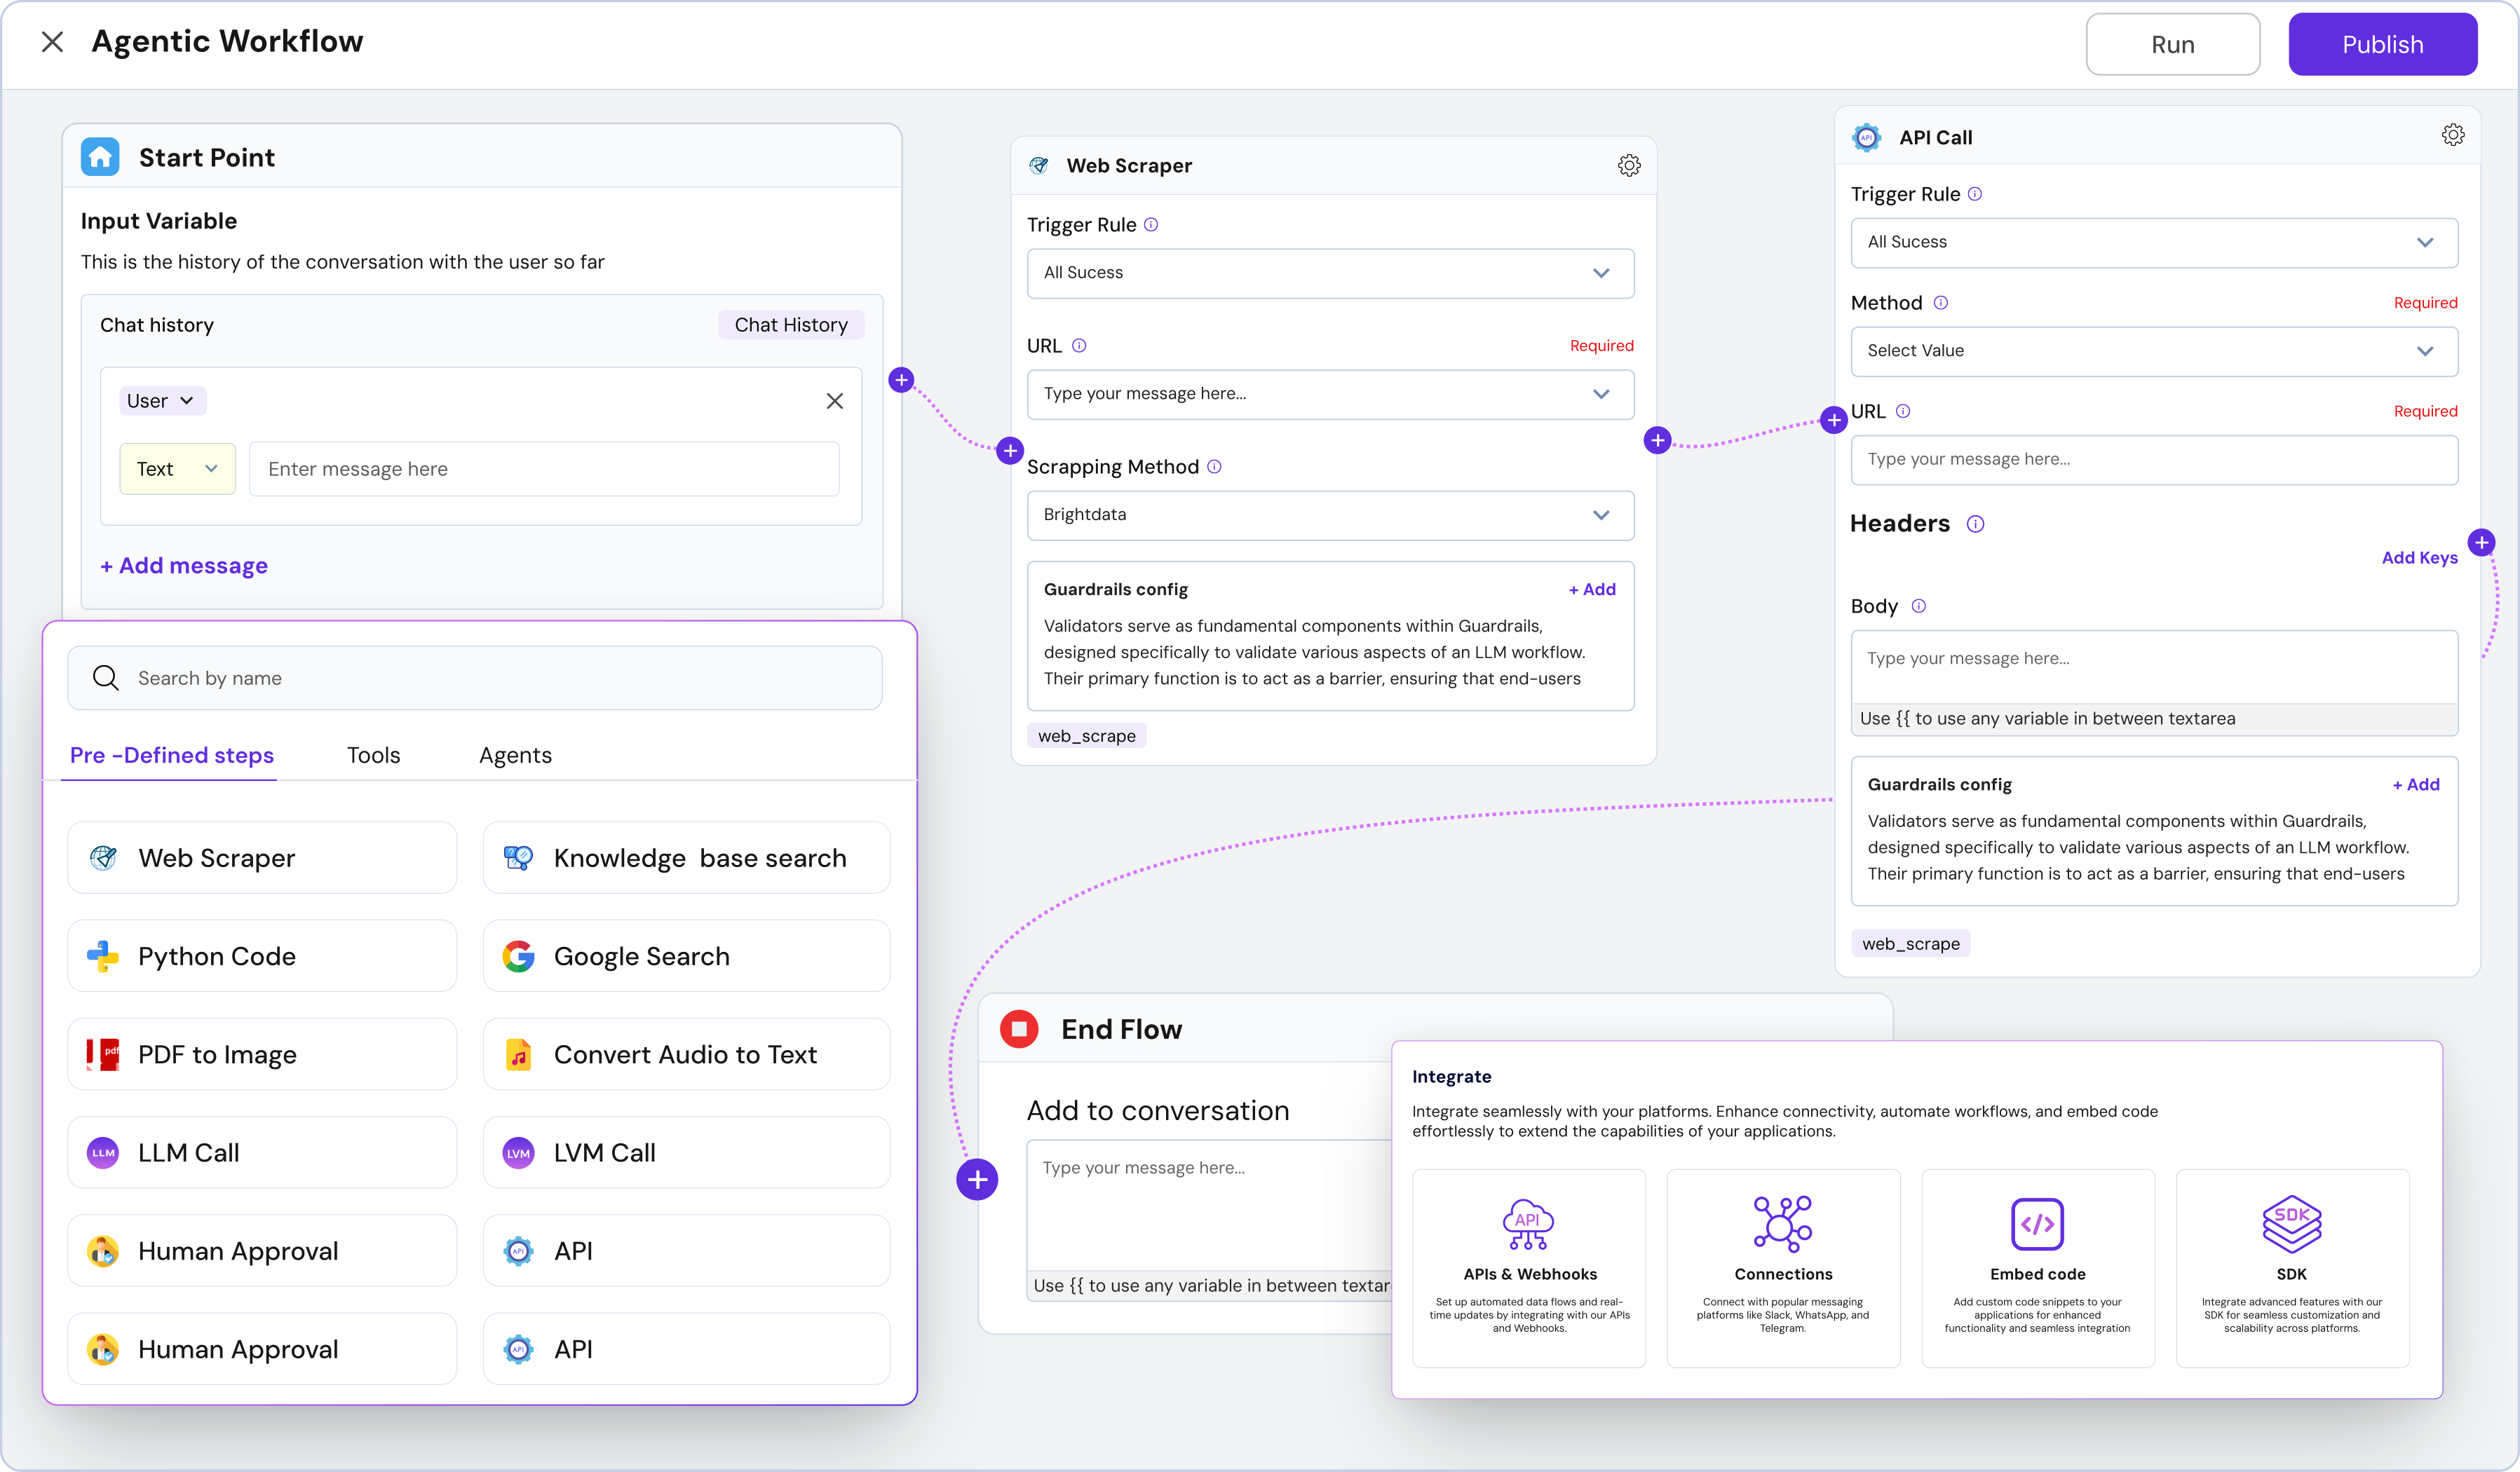Select Knowledge base search step
This screenshot has height=1472, width=2520.
pyautogui.click(x=686, y=858)
